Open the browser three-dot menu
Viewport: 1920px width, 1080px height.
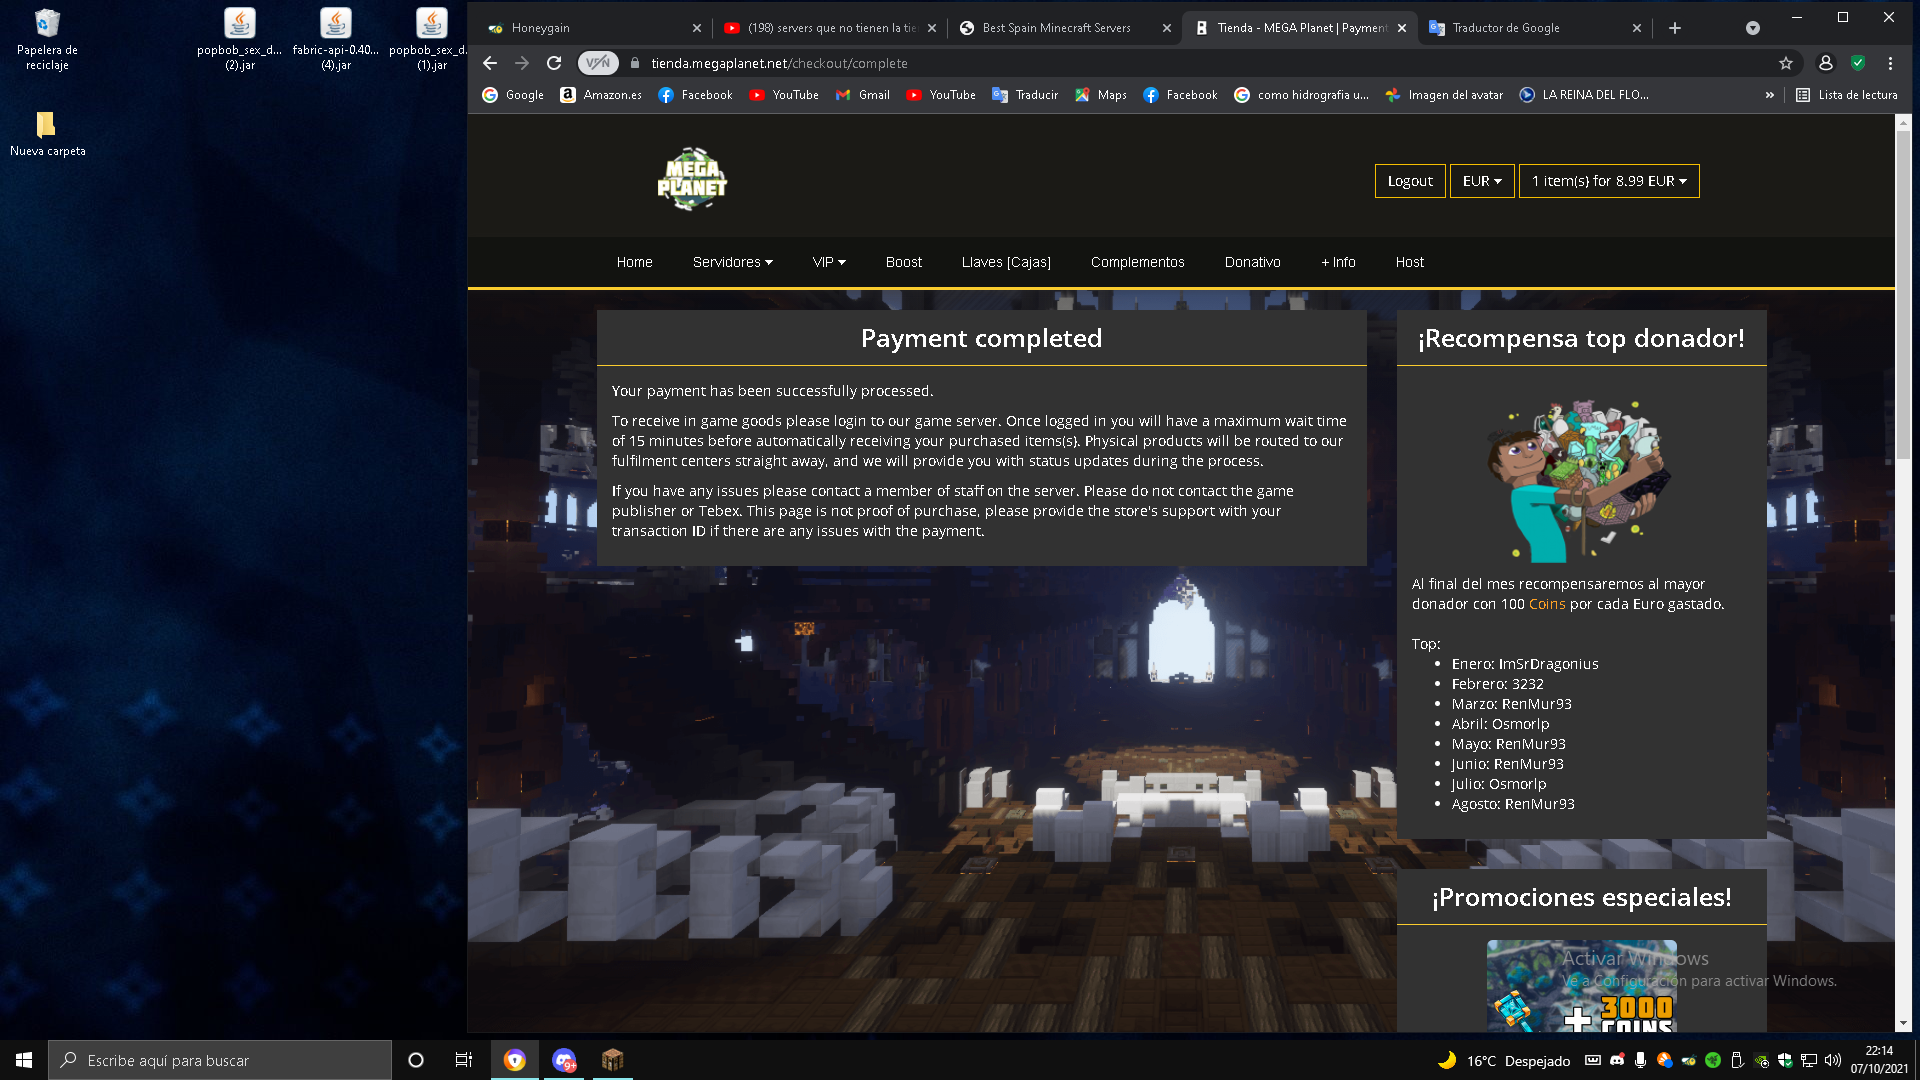[1890, 63]
